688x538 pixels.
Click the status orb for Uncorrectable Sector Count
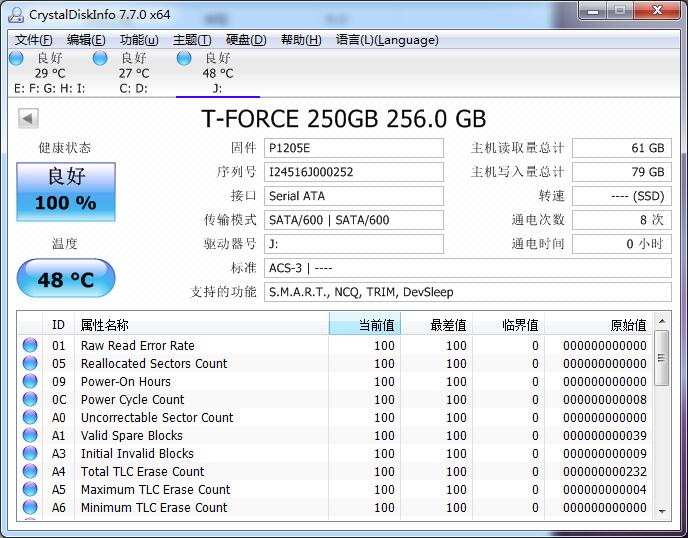[30, 417]
